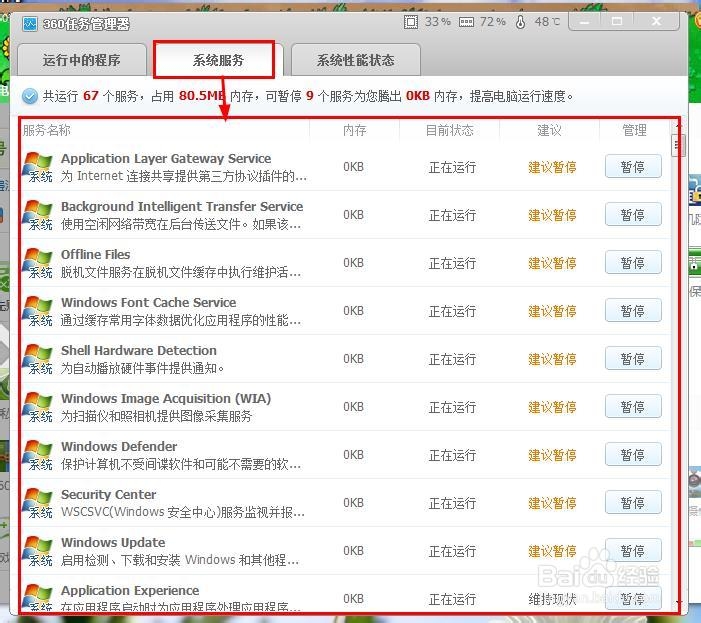
Task: Click description 为扫描仪和照相机提供图像采集服务
Action: point(156,416)
